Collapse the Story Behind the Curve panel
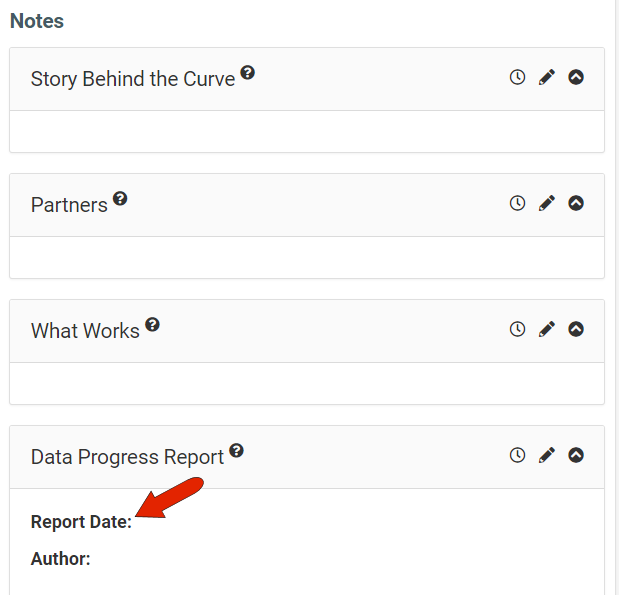 (x=576, y=77)
